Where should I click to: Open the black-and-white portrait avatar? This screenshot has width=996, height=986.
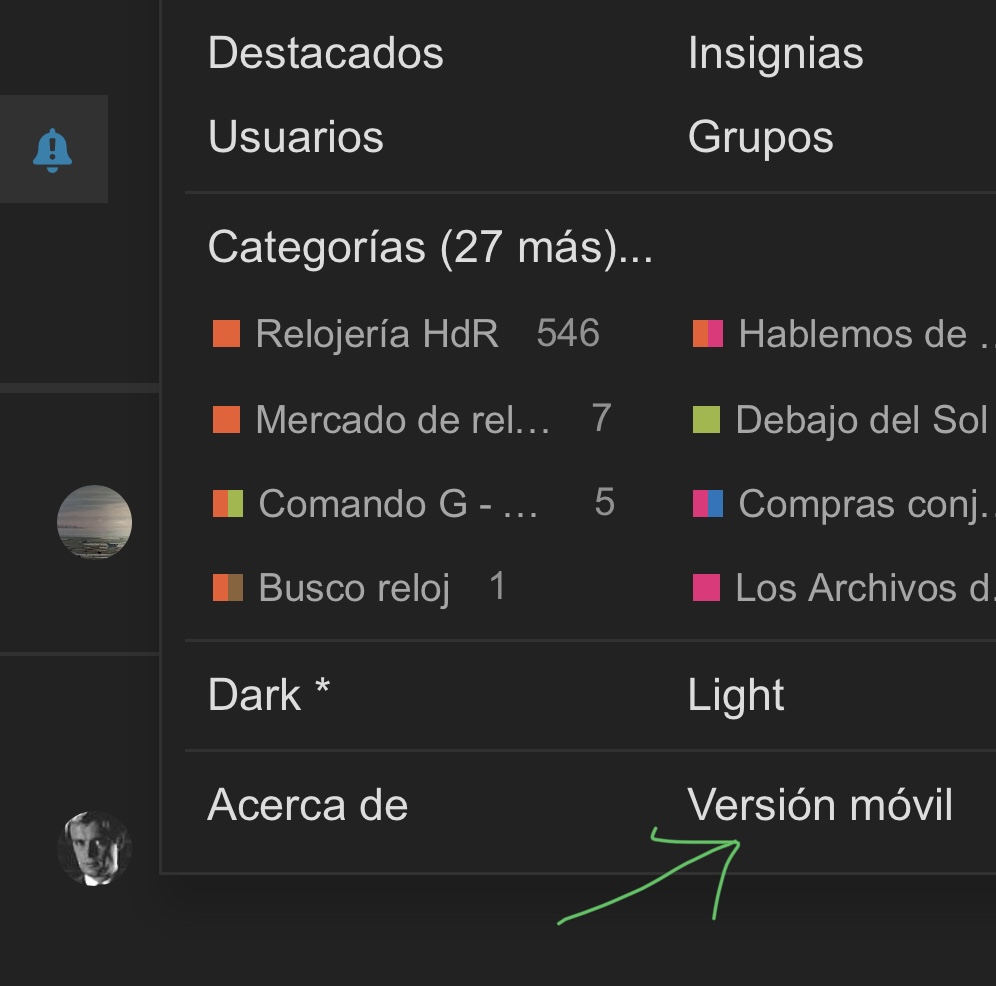pos(95,848)
